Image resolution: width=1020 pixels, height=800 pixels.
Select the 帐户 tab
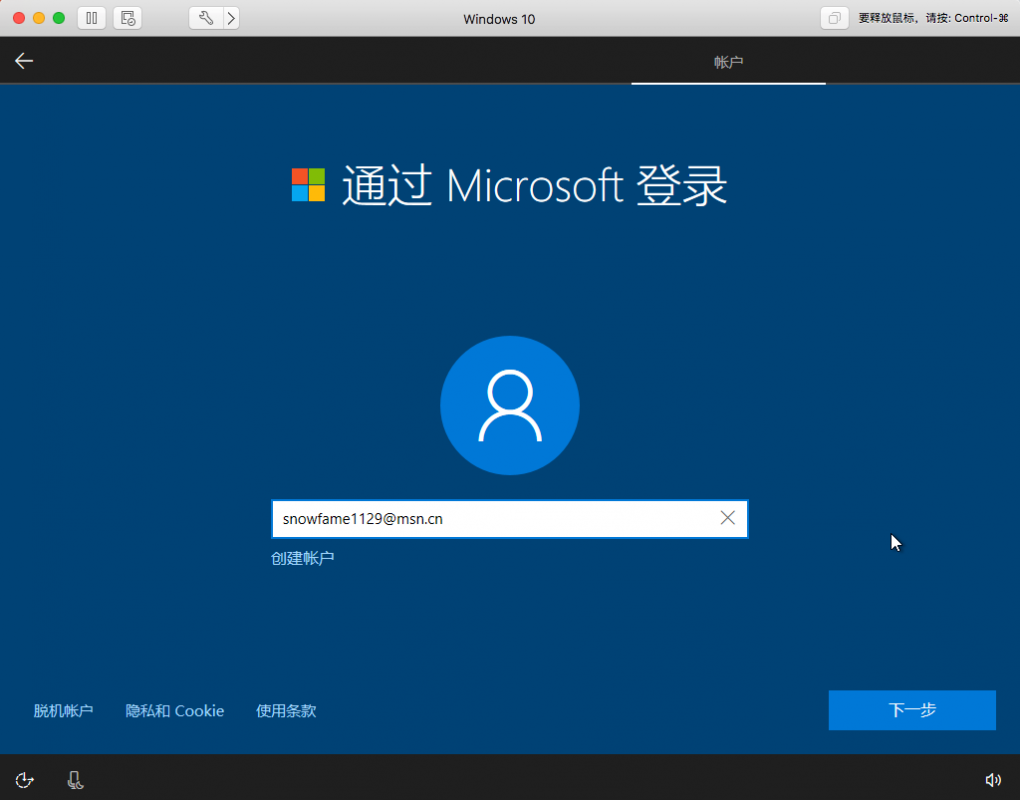click(729, 62)
